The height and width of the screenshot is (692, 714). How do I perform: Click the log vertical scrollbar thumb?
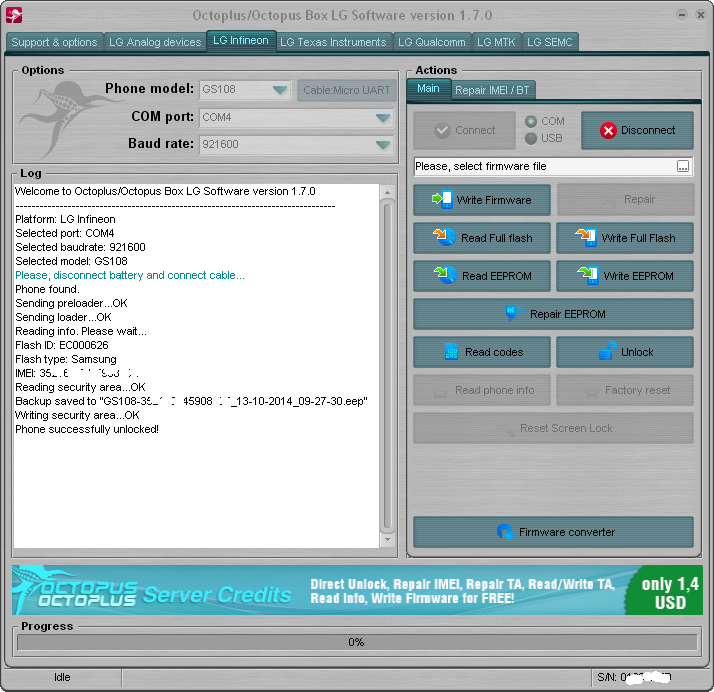[x=387, y=367]
